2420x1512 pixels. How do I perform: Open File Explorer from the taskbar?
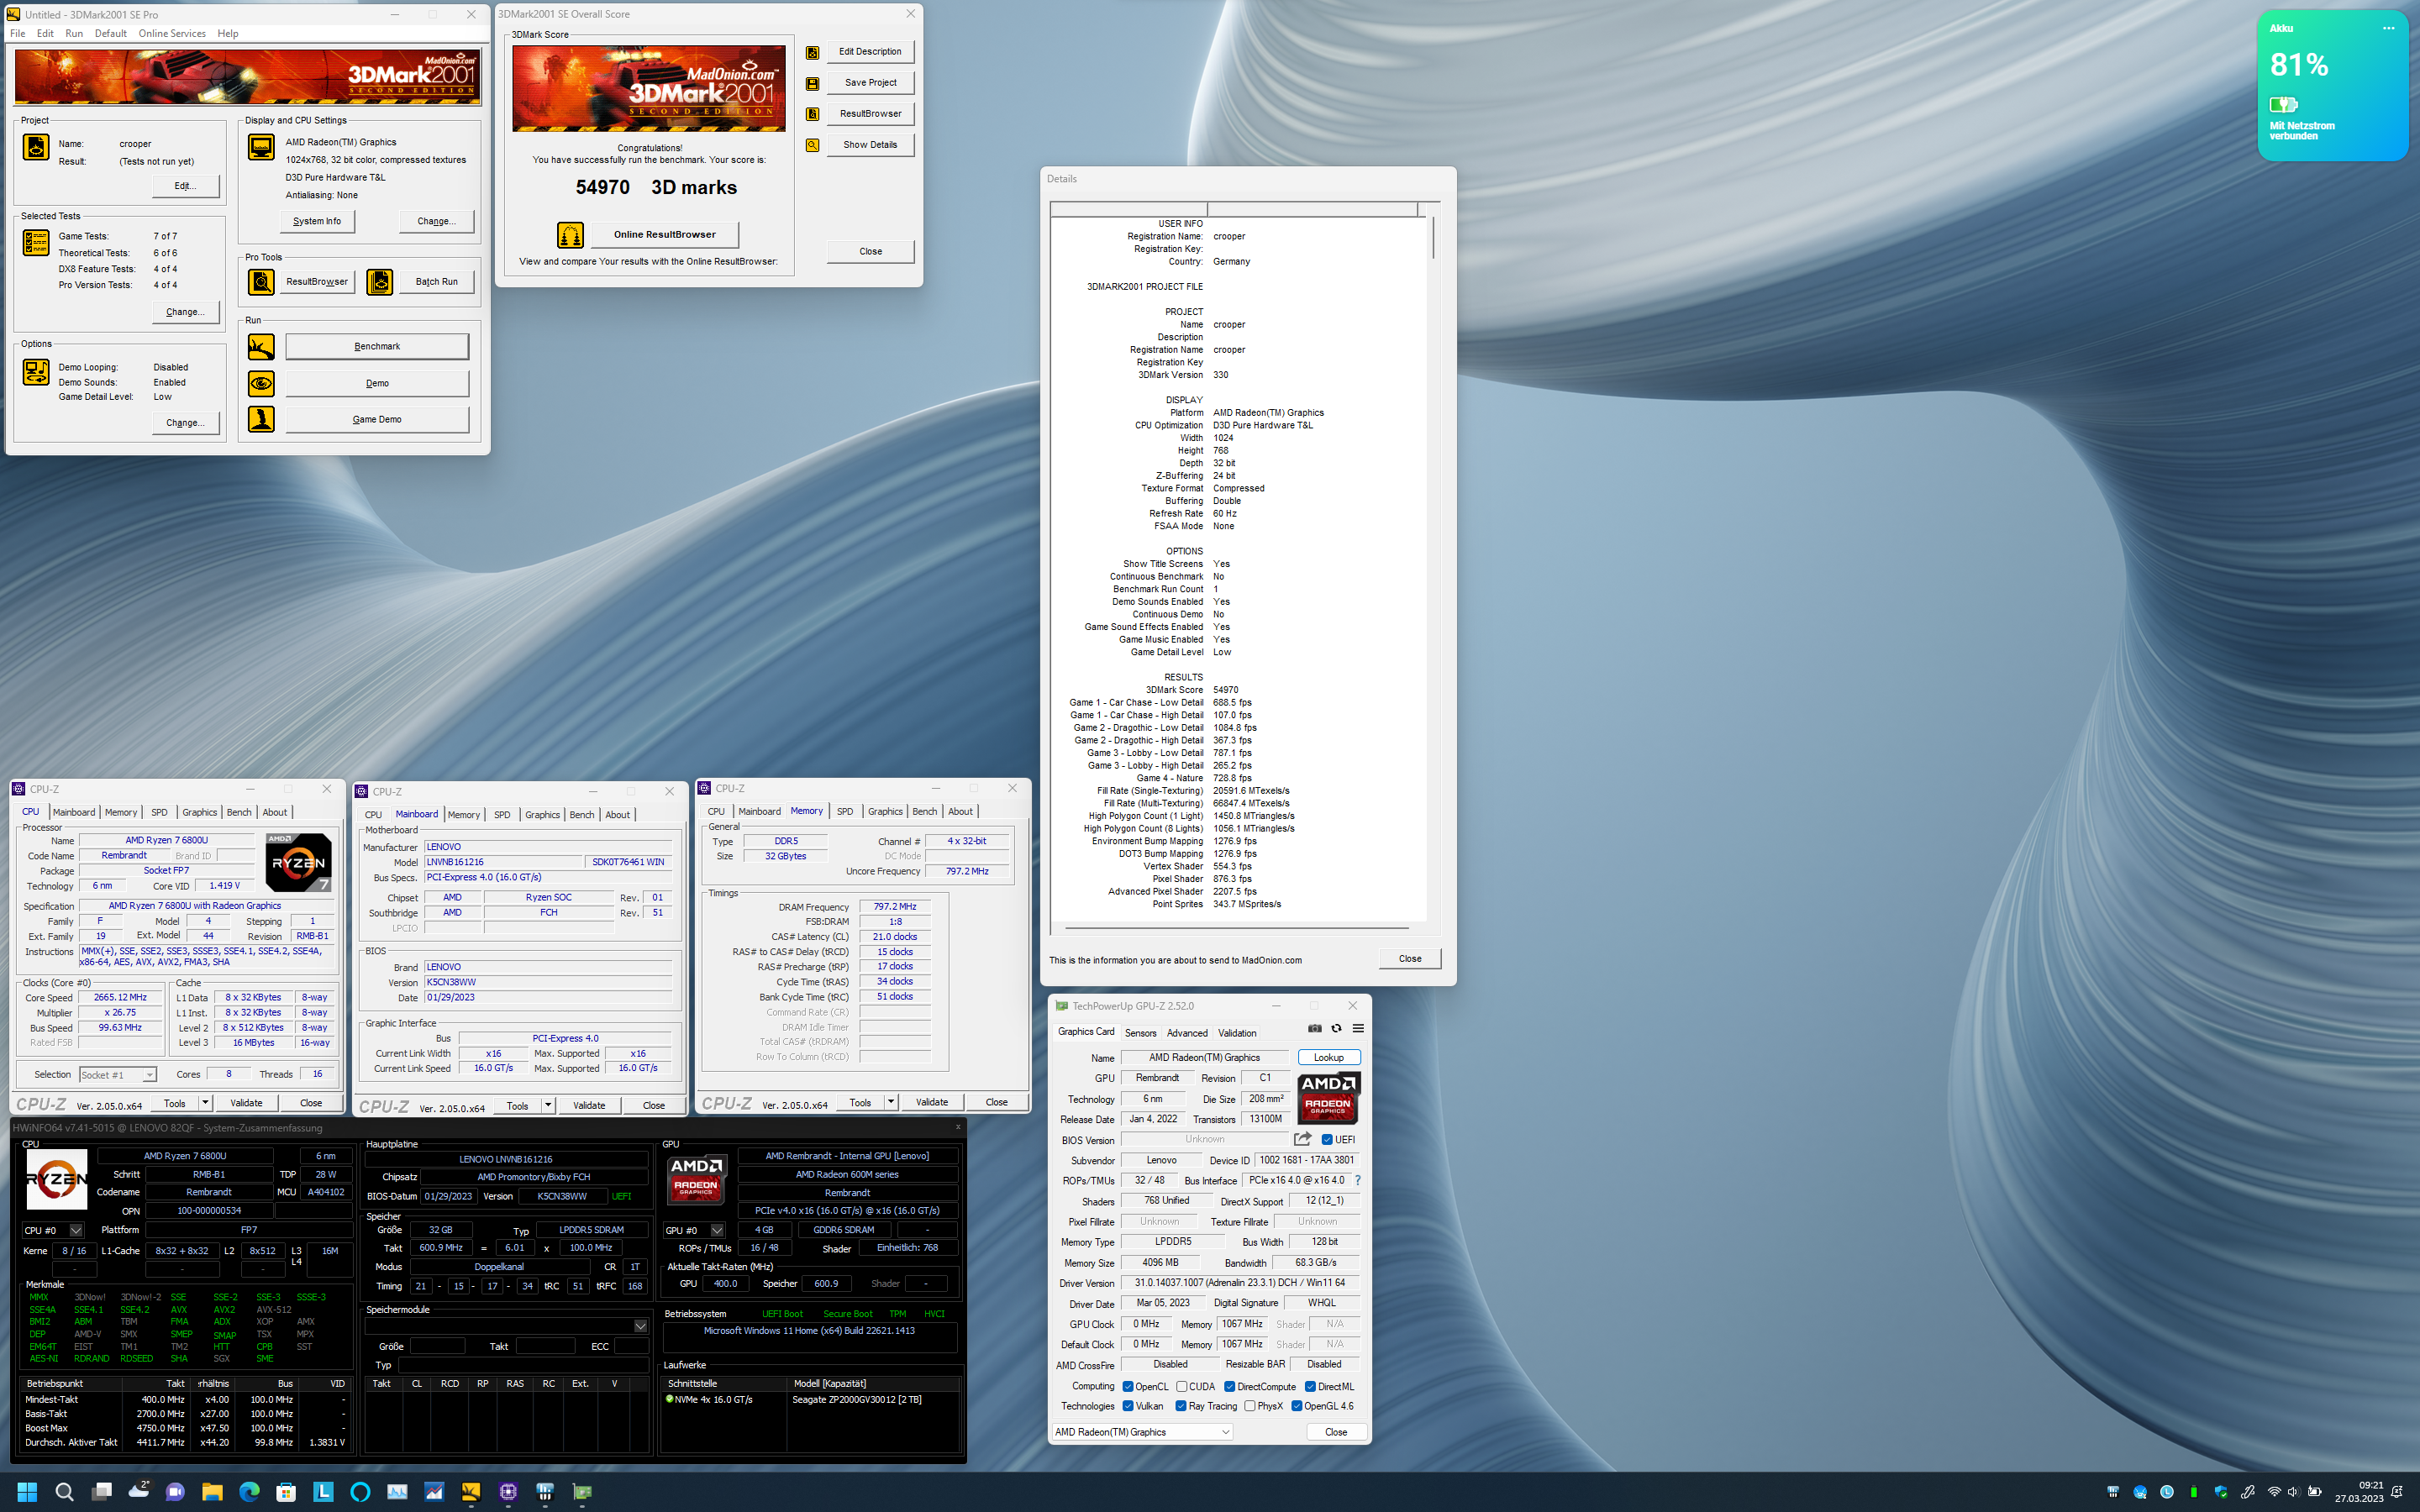212,1492
